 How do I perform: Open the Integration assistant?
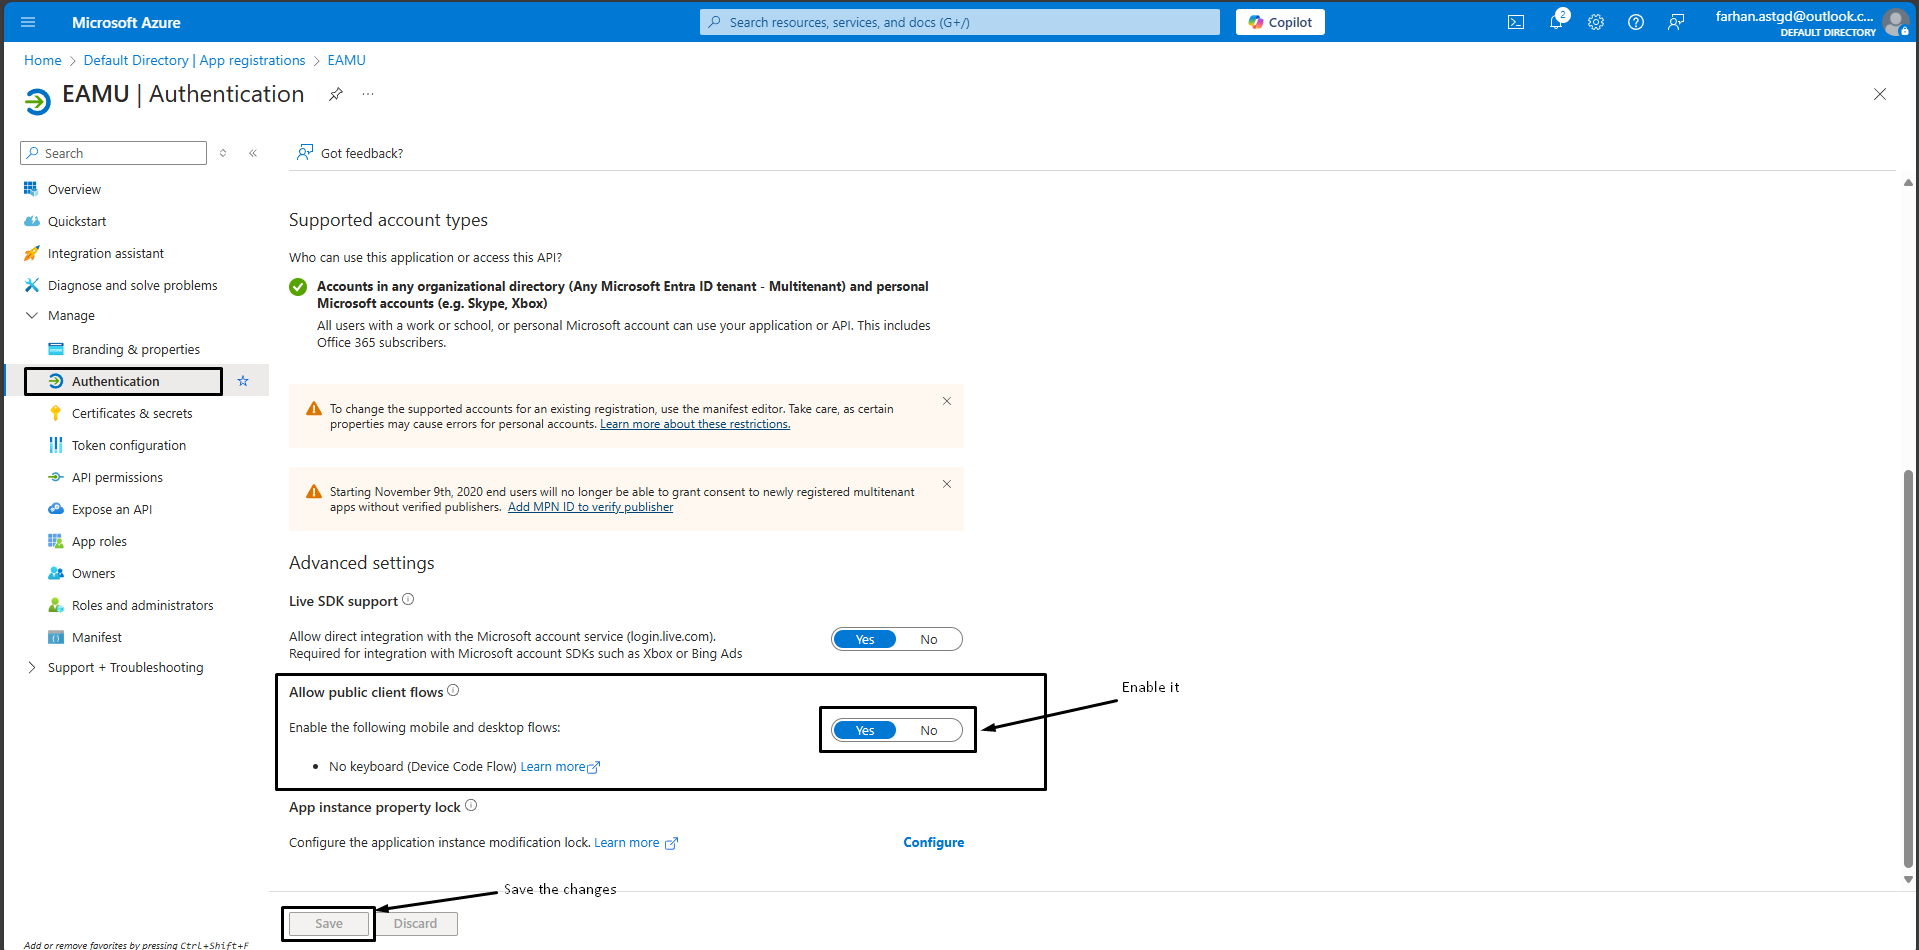(x=104, y=253)
